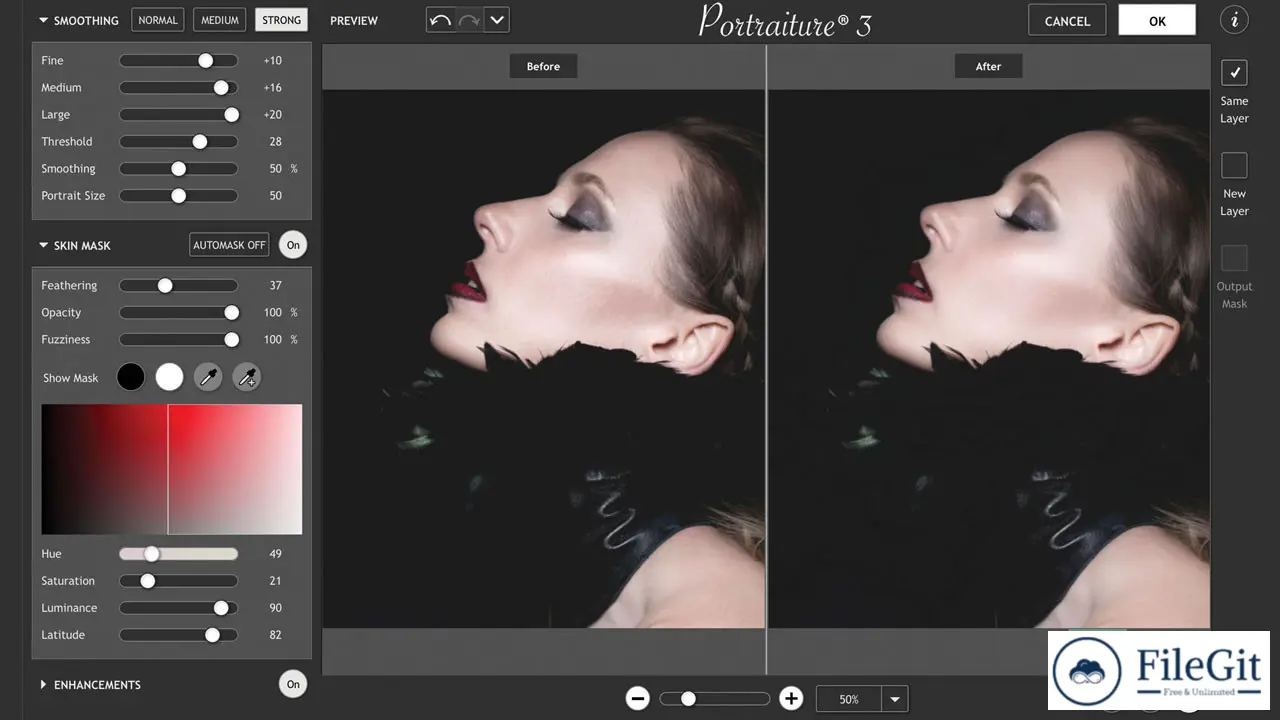Click inside the skin color picker field

pyautogui.click(x=171, y=469)
